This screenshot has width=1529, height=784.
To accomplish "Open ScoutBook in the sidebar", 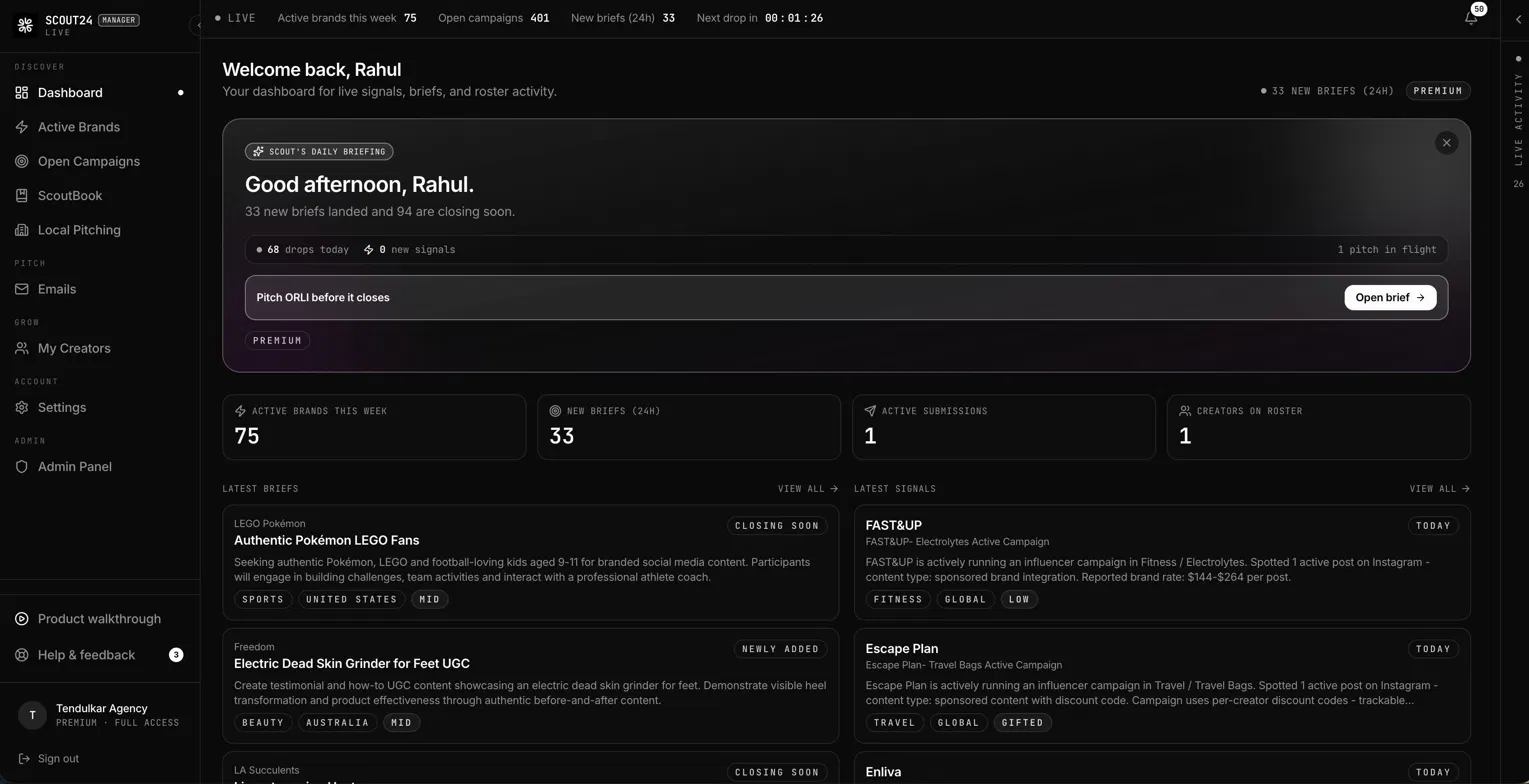I will pyautogui.click(x=98, y=196).
